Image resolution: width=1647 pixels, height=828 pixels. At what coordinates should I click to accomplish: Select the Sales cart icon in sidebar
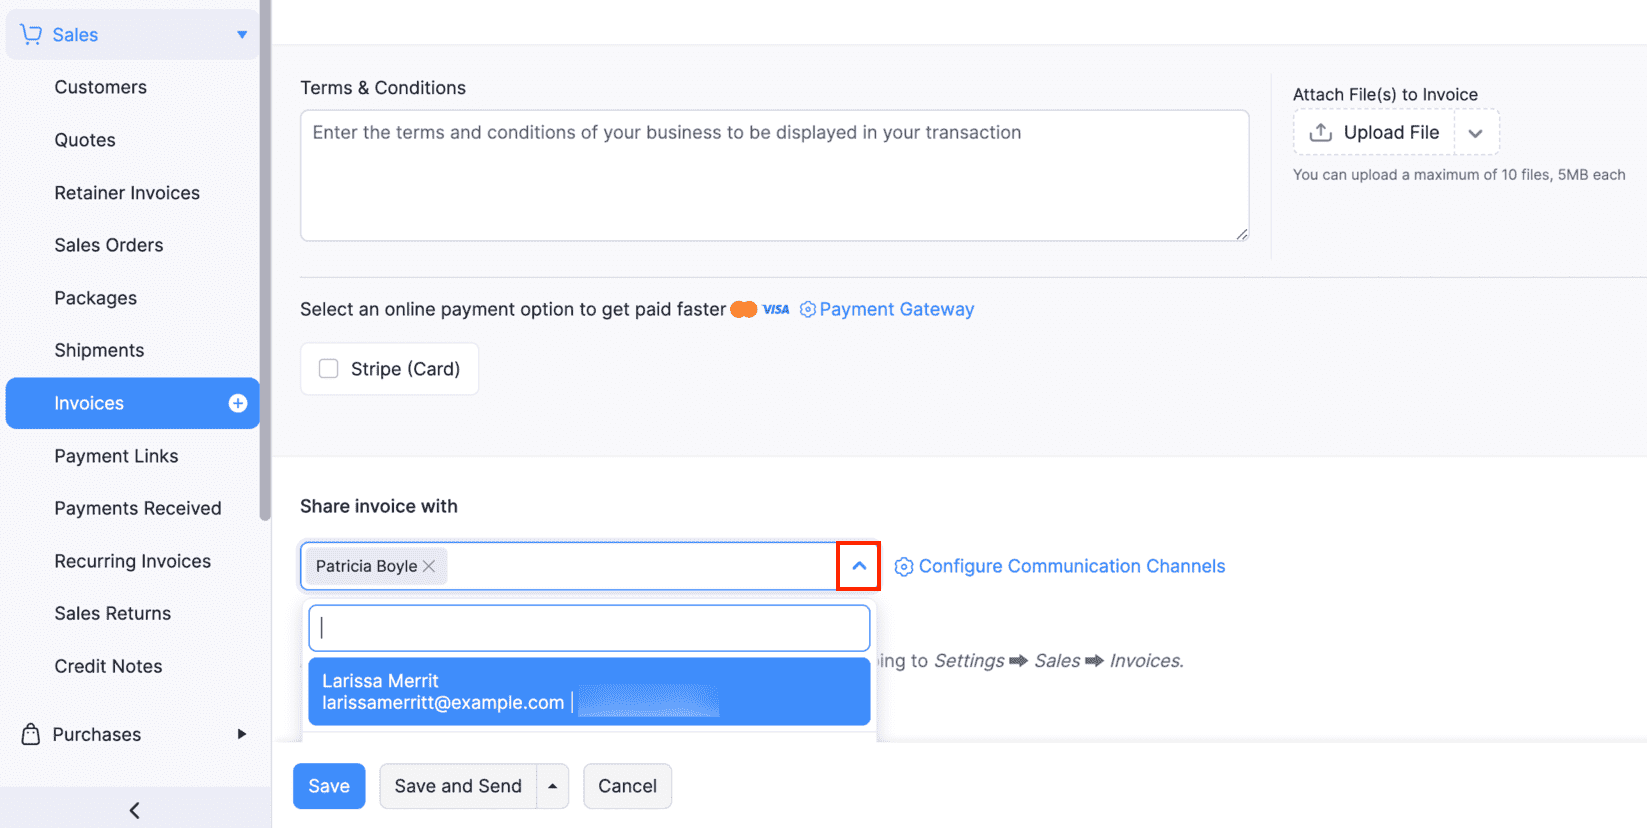[x=31, y=33]
